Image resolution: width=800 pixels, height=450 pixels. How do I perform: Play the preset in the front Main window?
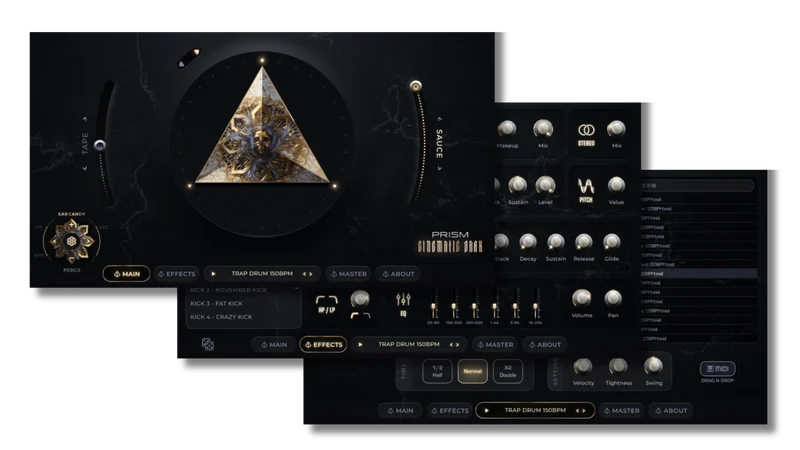pos(213,274)
